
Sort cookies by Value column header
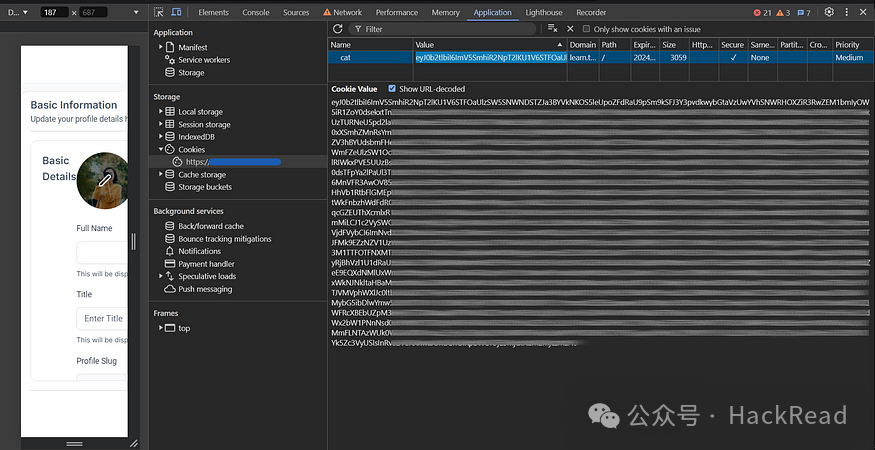tap(490, 45)
